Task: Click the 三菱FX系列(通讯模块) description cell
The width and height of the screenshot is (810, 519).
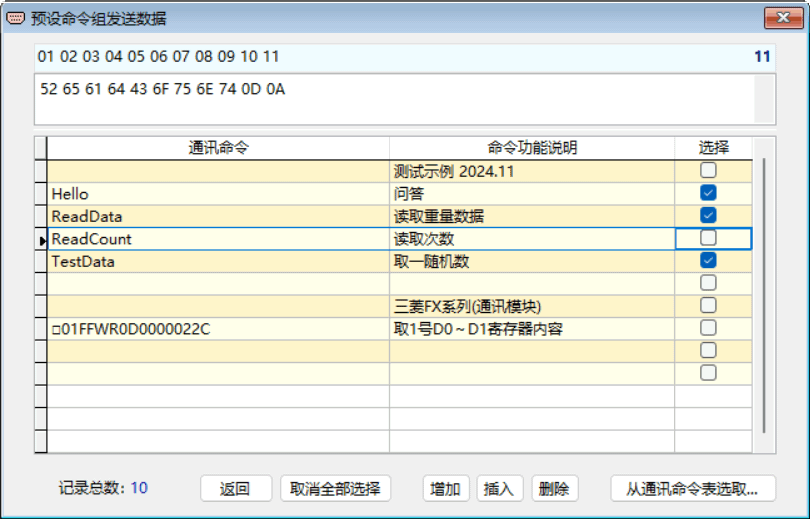Action: click(x=532, y=307)
